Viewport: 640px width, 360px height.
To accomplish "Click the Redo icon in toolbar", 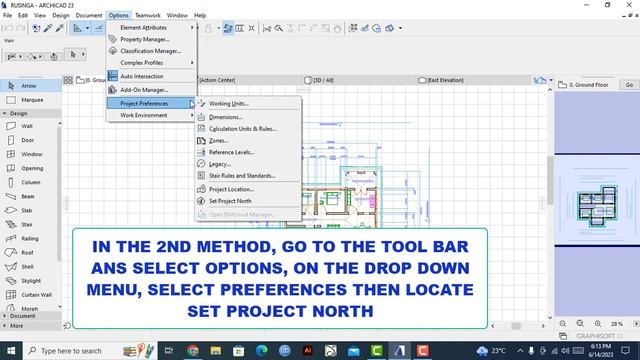I will (x=20, y=28).
